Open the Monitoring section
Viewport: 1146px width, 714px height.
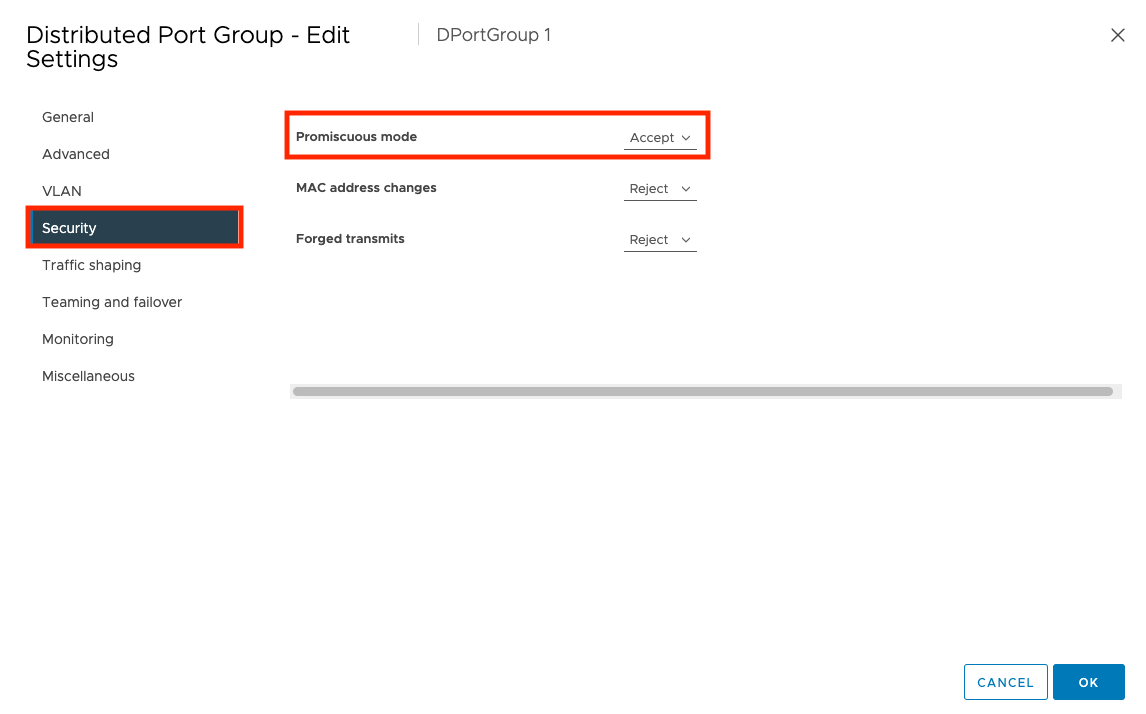click(x=77, y=339)
